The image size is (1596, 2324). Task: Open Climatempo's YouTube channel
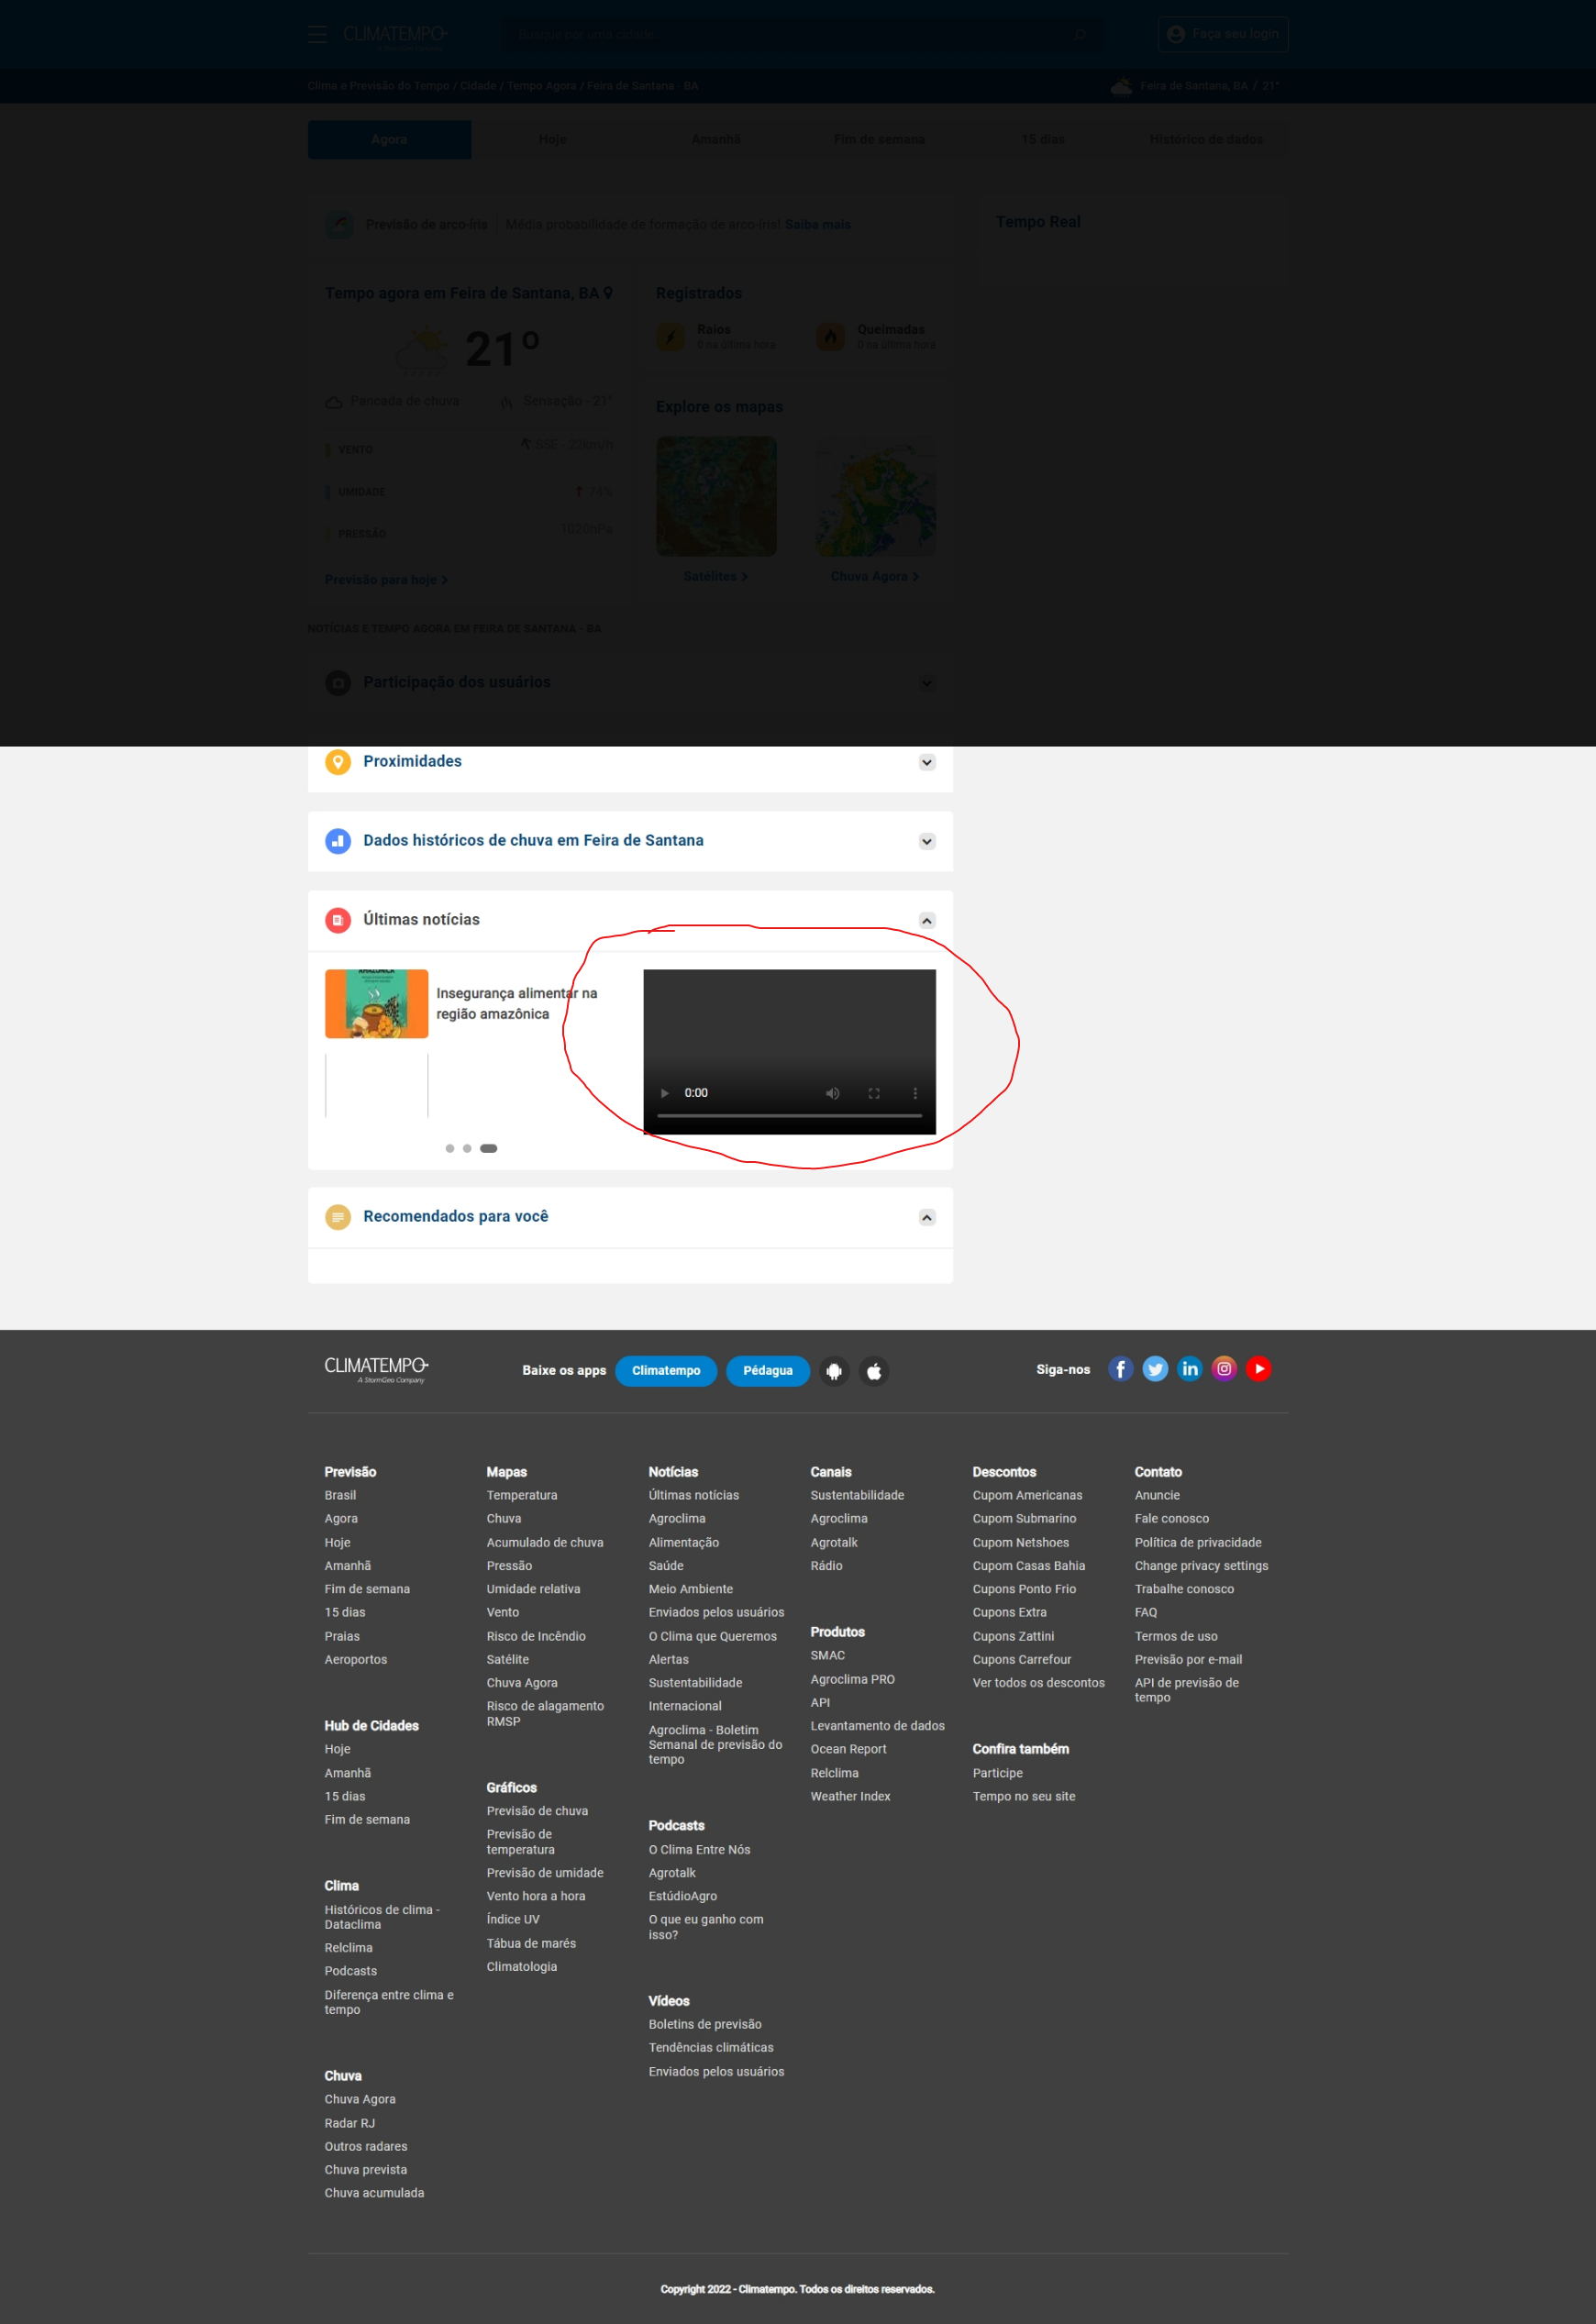coord(1259,1369)
